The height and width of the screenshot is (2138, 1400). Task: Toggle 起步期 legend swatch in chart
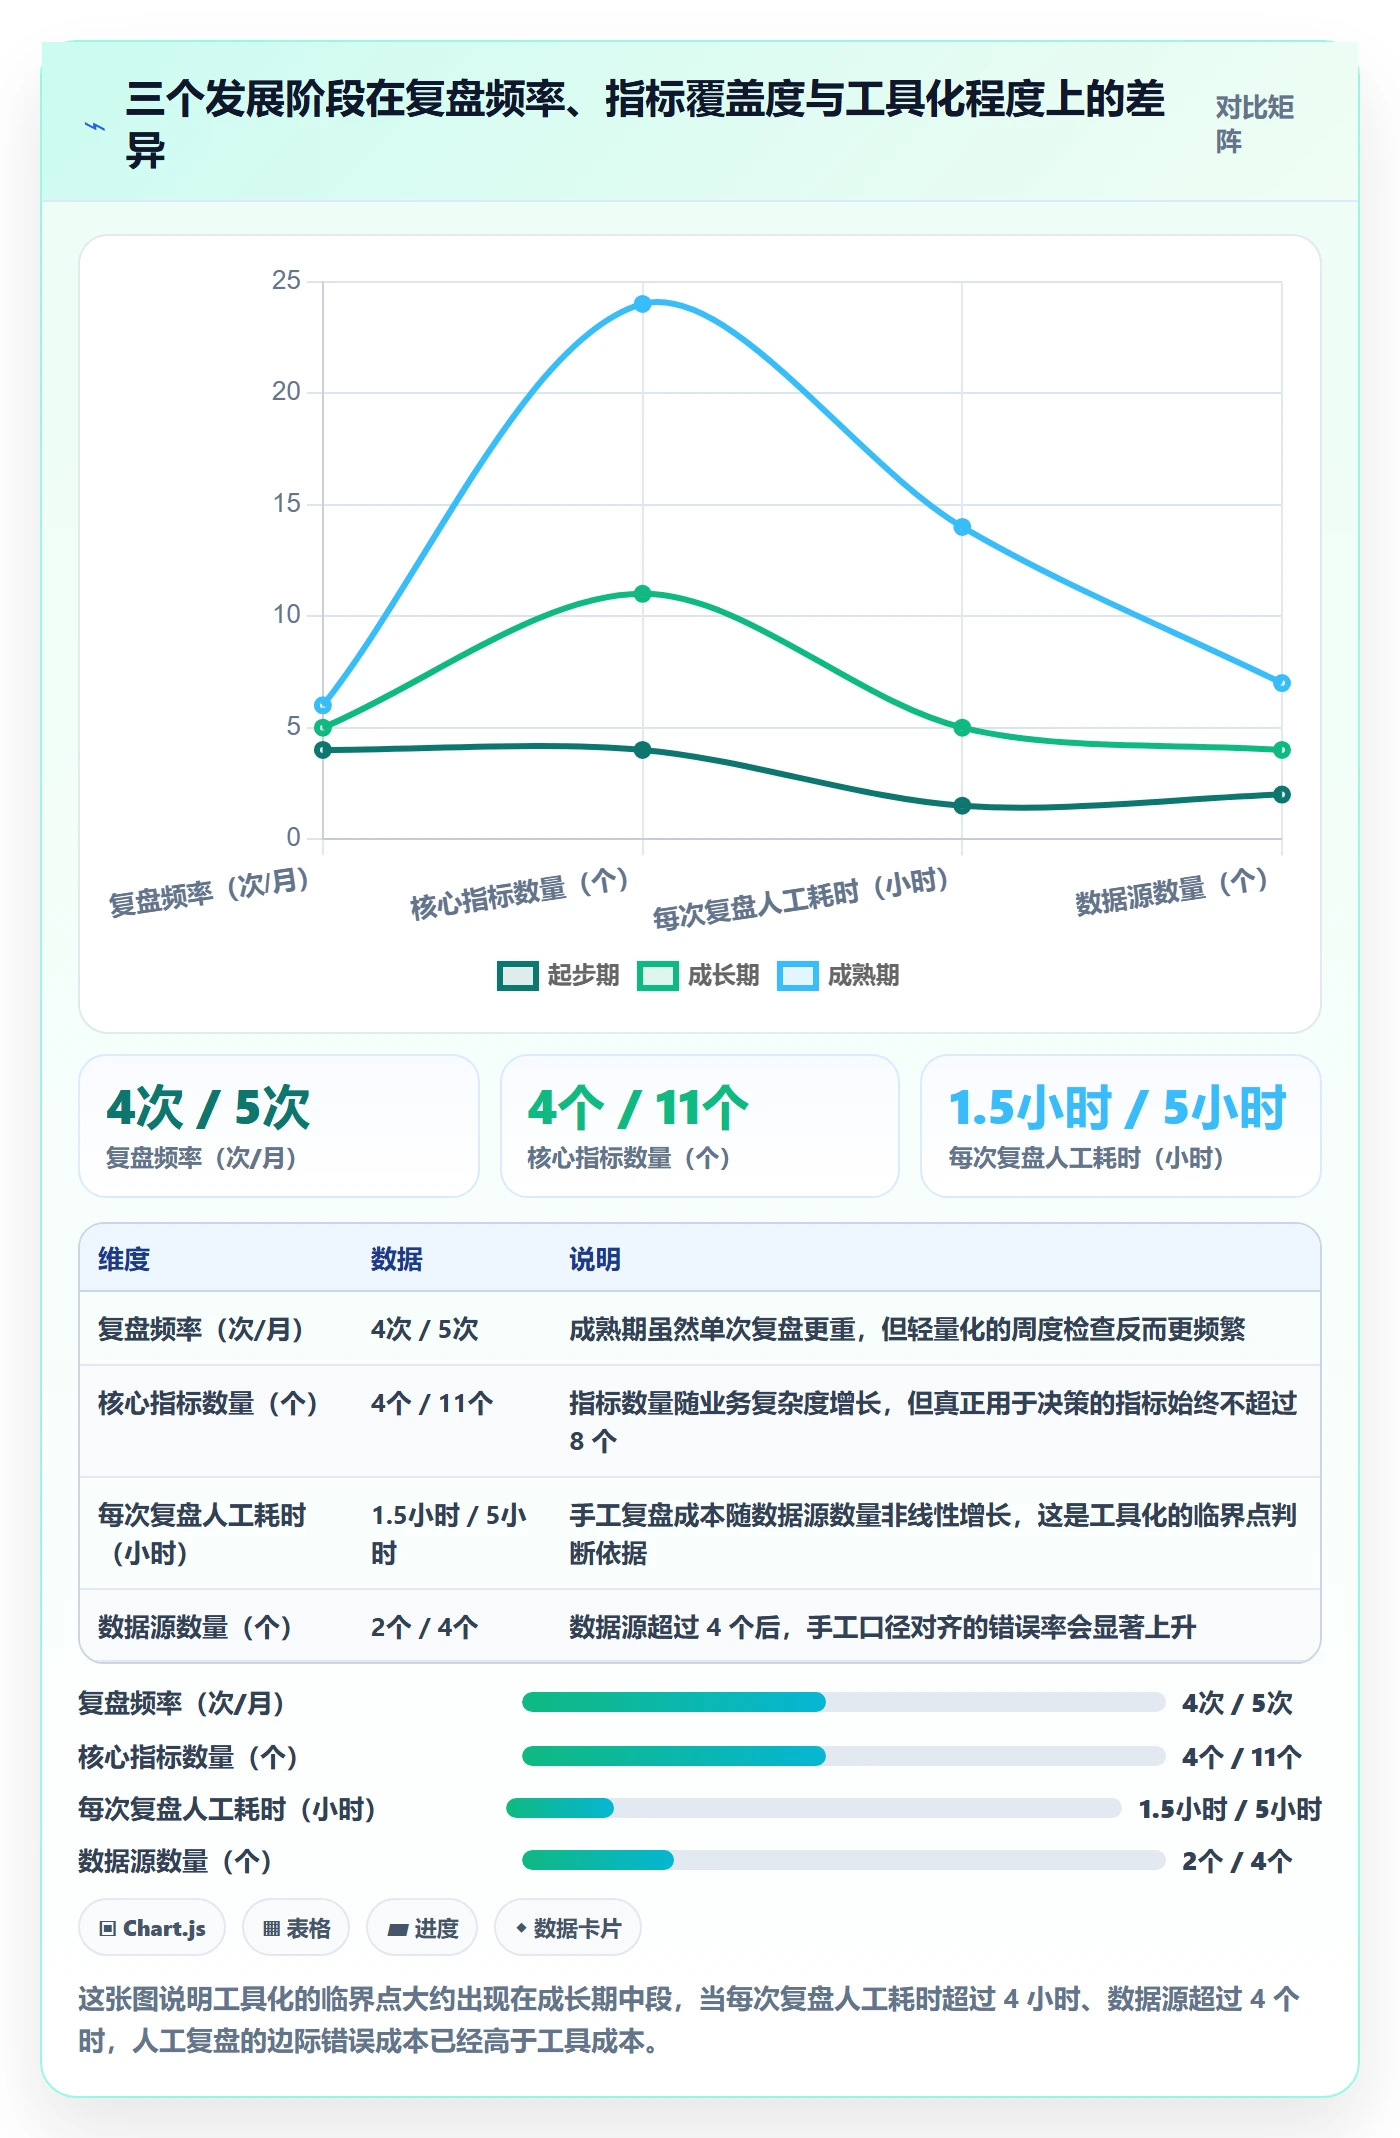pyautogui.click(x=517, y=975)
